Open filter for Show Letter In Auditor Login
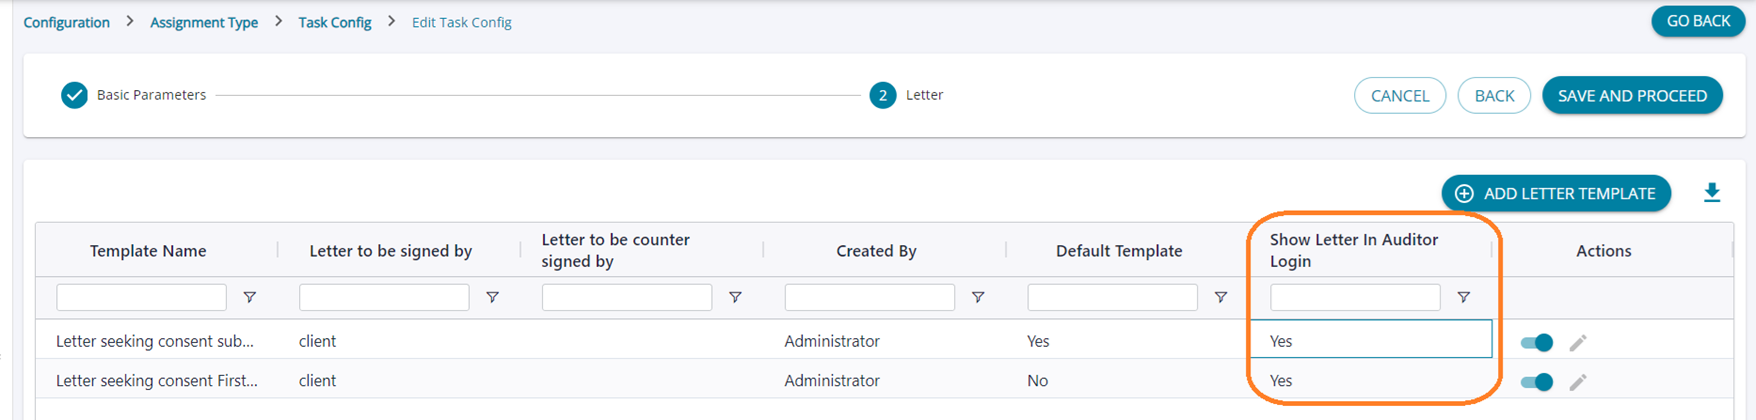This screenshot has width=1756, height=420. tap(1463, 297)
